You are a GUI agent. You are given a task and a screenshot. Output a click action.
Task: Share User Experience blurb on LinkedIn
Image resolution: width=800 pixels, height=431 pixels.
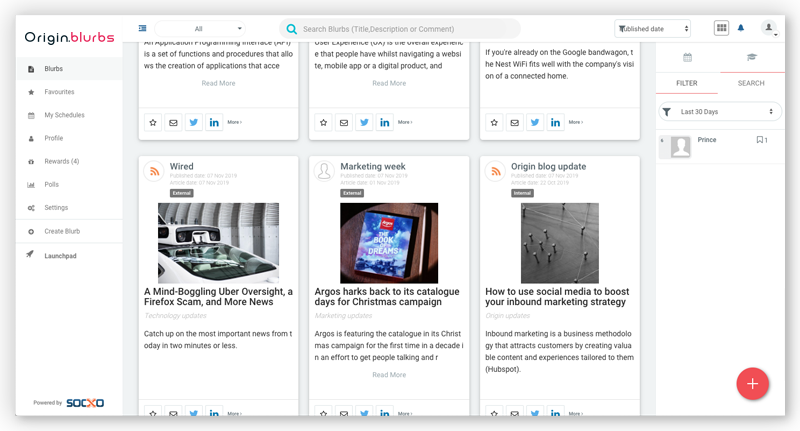385,122
